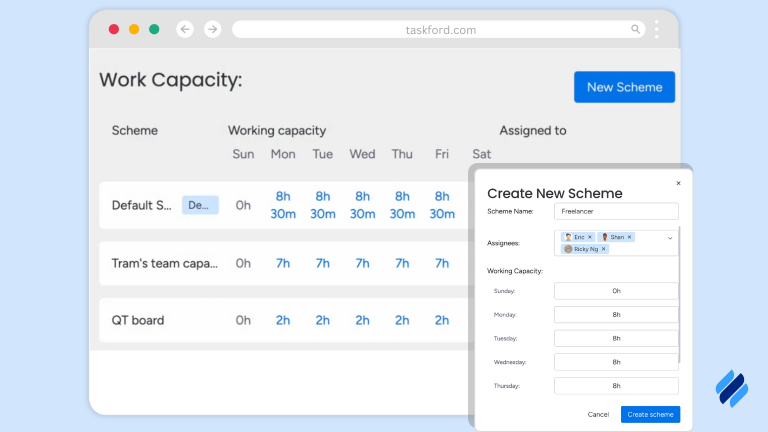Click the Working capacity column header
The image size is (768, 432).
[277, 131]
